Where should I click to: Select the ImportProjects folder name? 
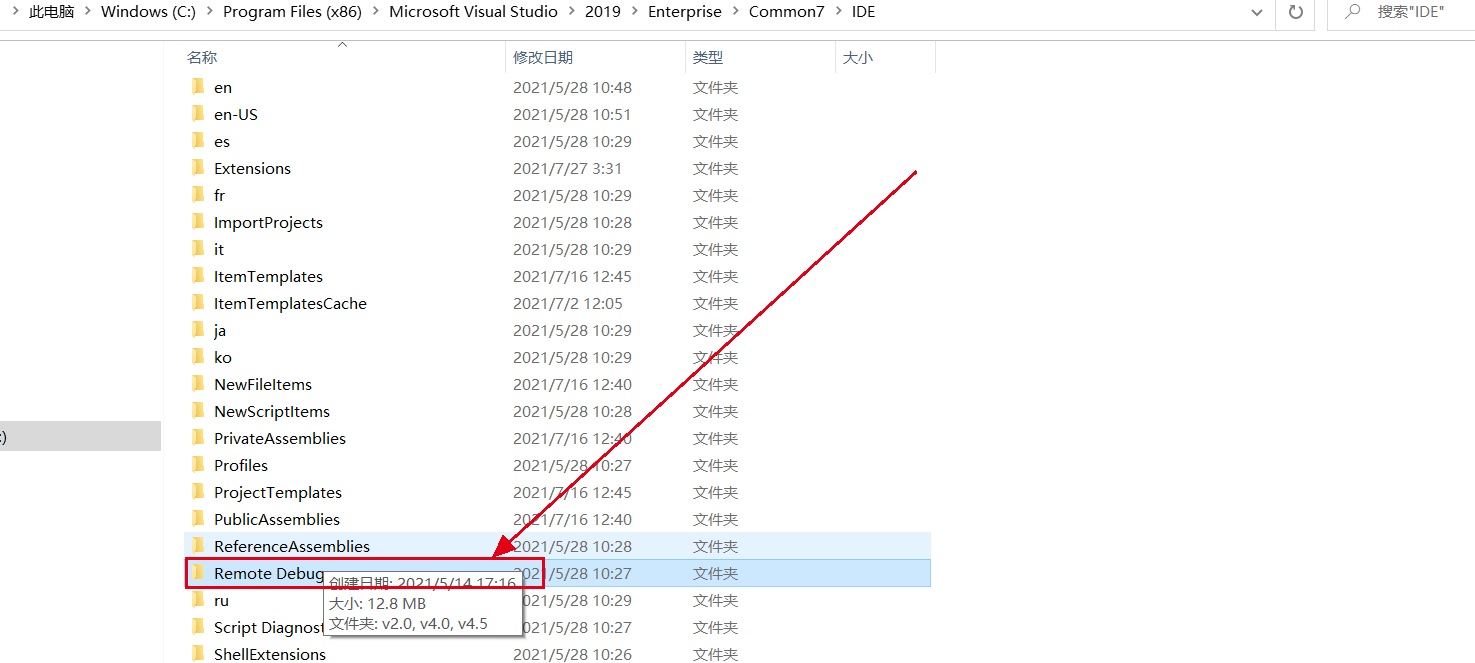268,222
